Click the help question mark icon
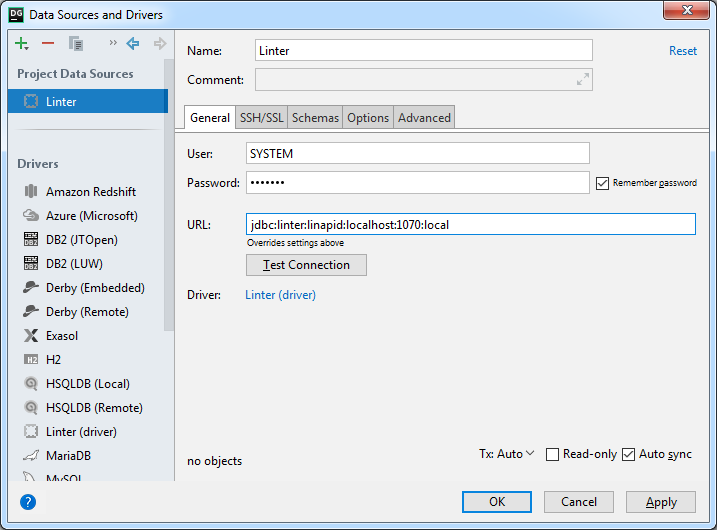The height and width of the screenshot is (530, 717). (x=28, y=502)
